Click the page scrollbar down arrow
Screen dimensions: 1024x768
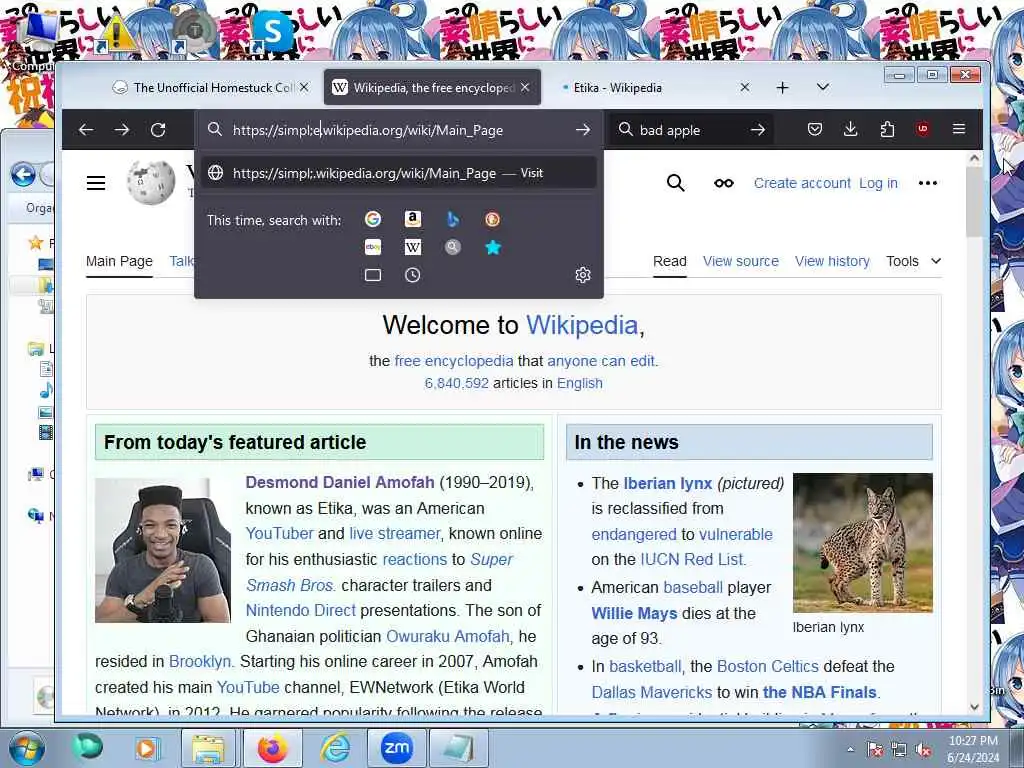[x=974, y=707]
